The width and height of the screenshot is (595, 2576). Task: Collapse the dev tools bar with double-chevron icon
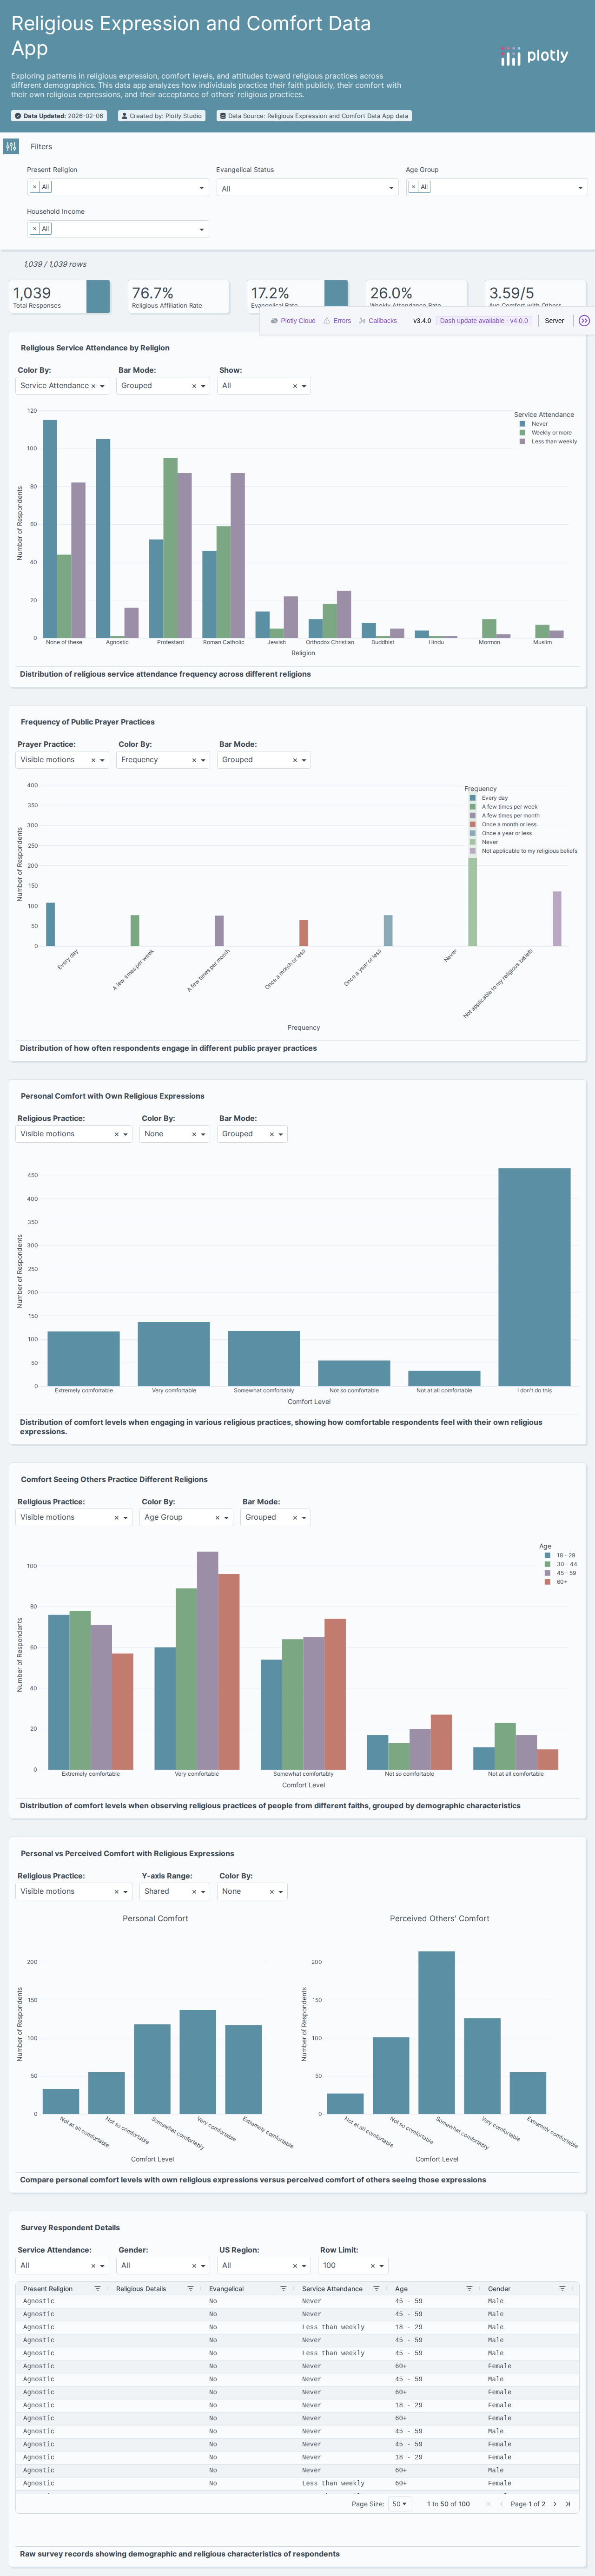coord(584,321)
